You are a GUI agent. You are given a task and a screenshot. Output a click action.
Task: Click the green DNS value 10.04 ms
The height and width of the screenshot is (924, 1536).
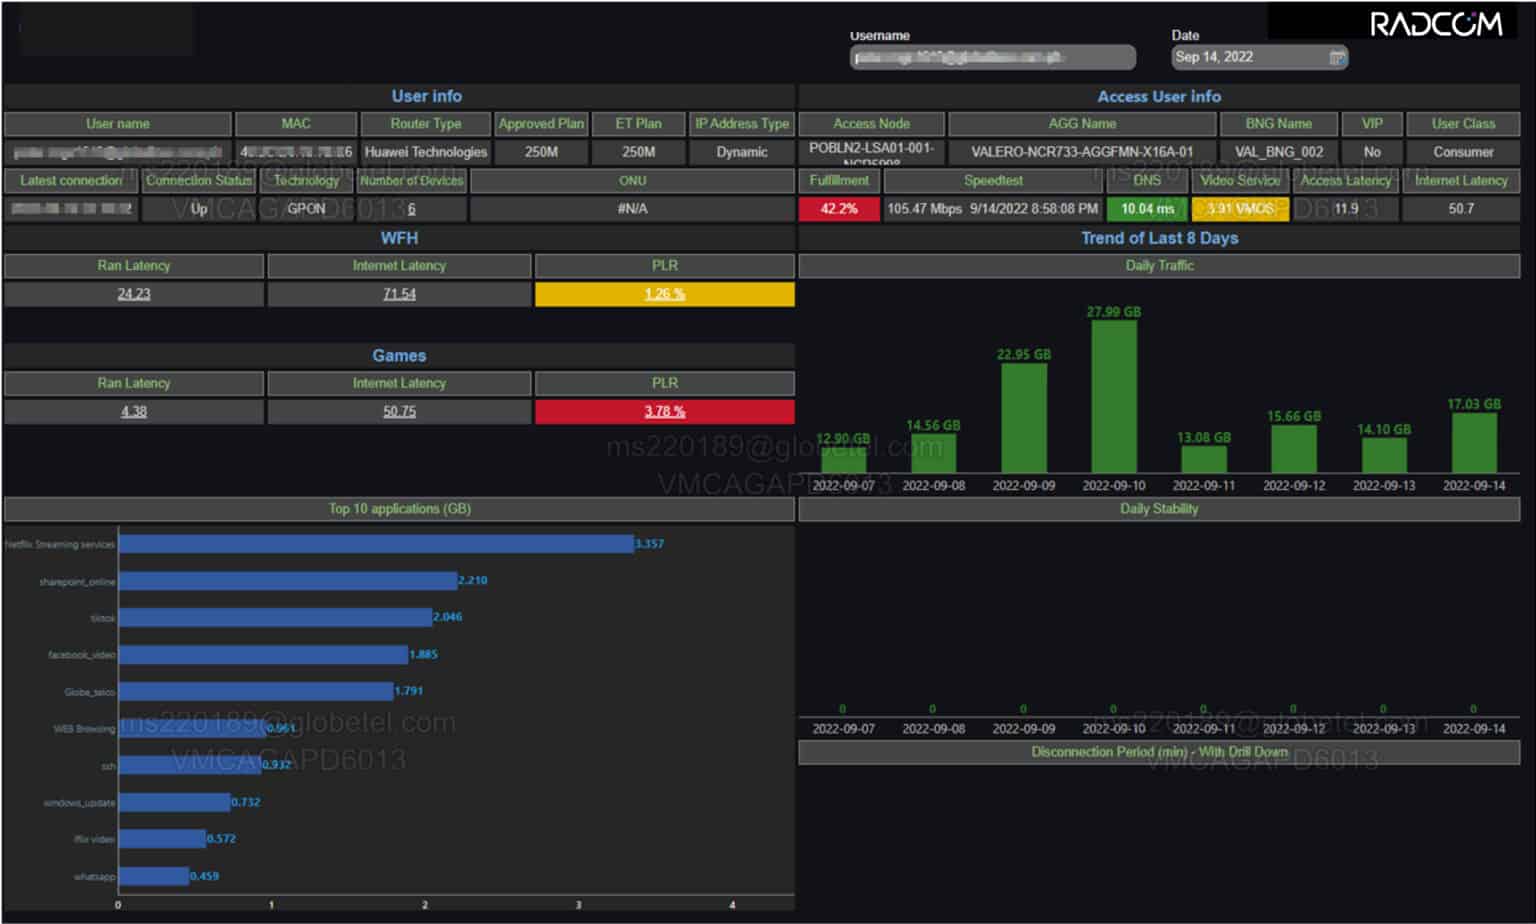[x=1146, y=209]
